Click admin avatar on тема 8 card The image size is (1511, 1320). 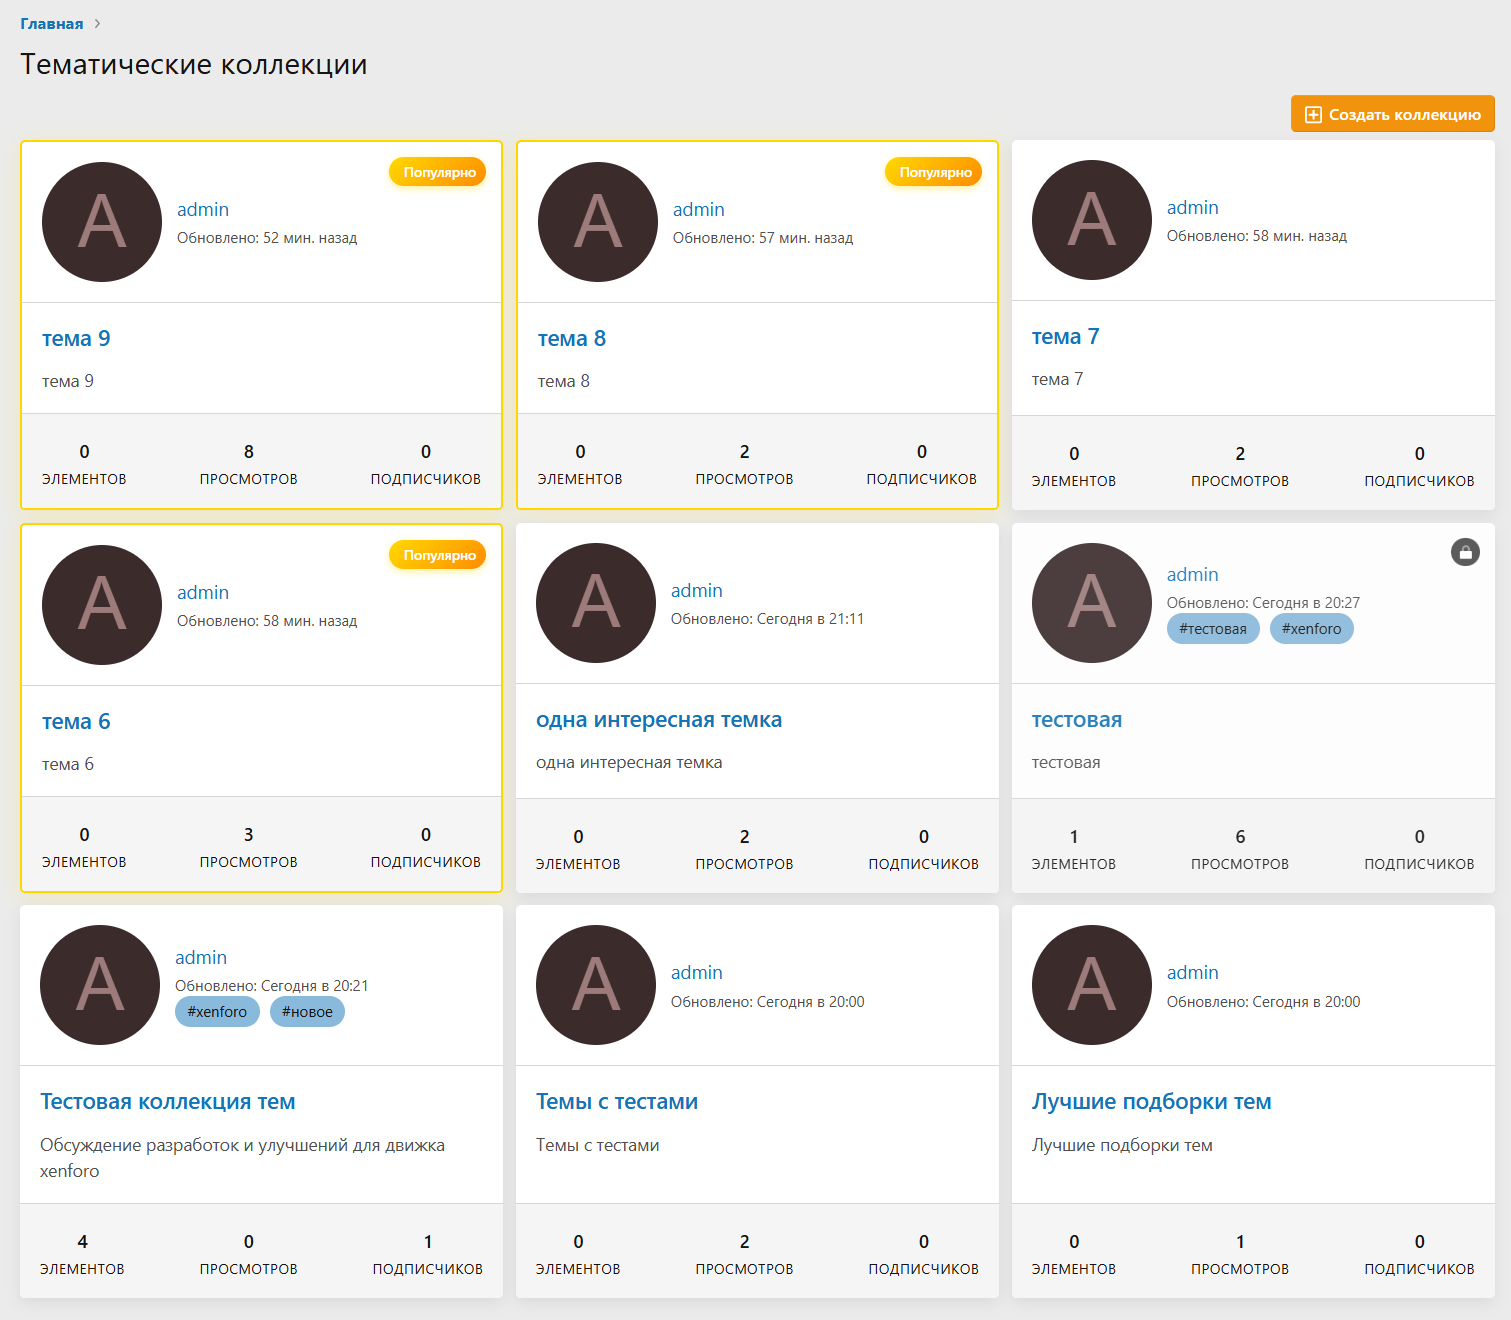[598, 222]
